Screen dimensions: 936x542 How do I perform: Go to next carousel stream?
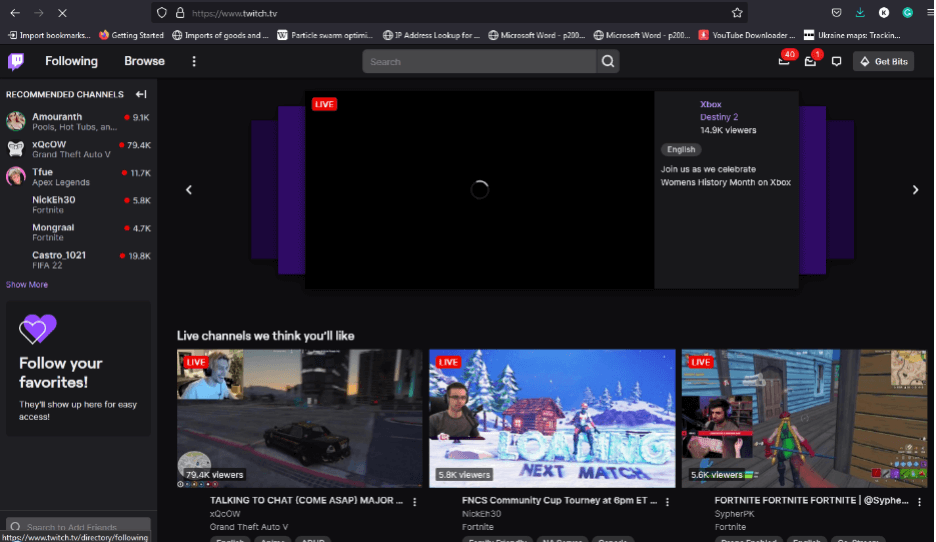click(x=915, y=190)
